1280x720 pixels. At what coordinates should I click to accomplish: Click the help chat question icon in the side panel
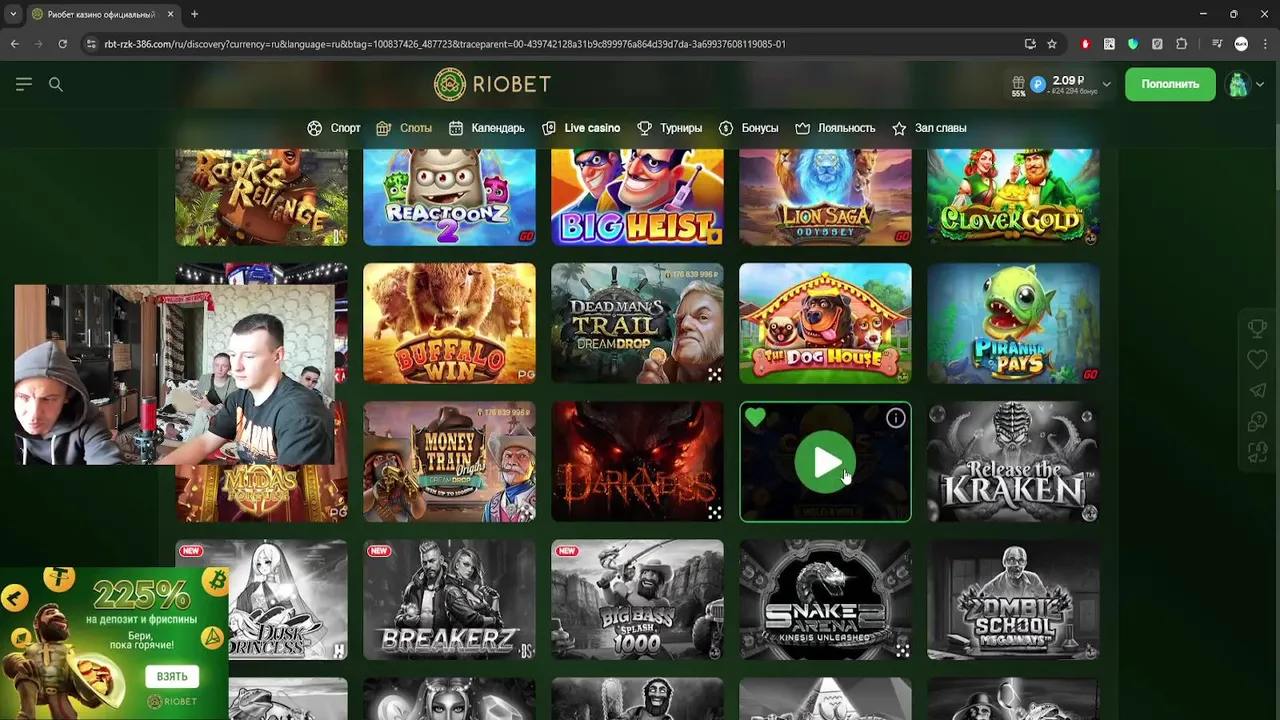(x=1257, y=421)
